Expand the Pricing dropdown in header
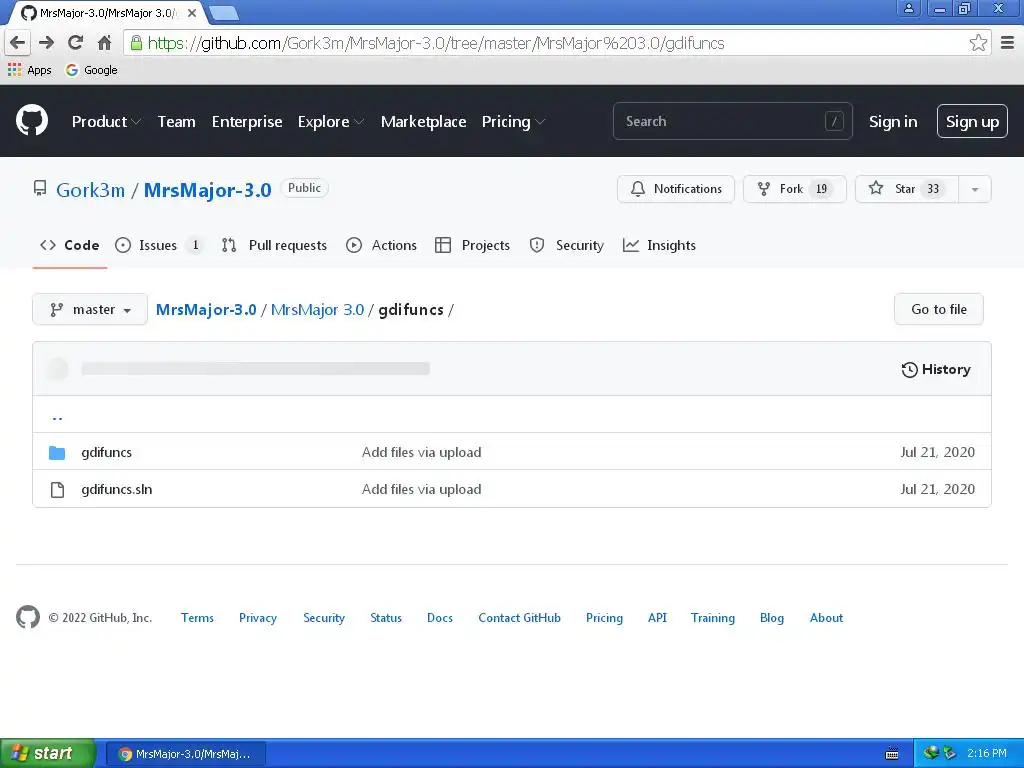Image resolution: width=1024 pixels, height=768 pixels. 513,121
